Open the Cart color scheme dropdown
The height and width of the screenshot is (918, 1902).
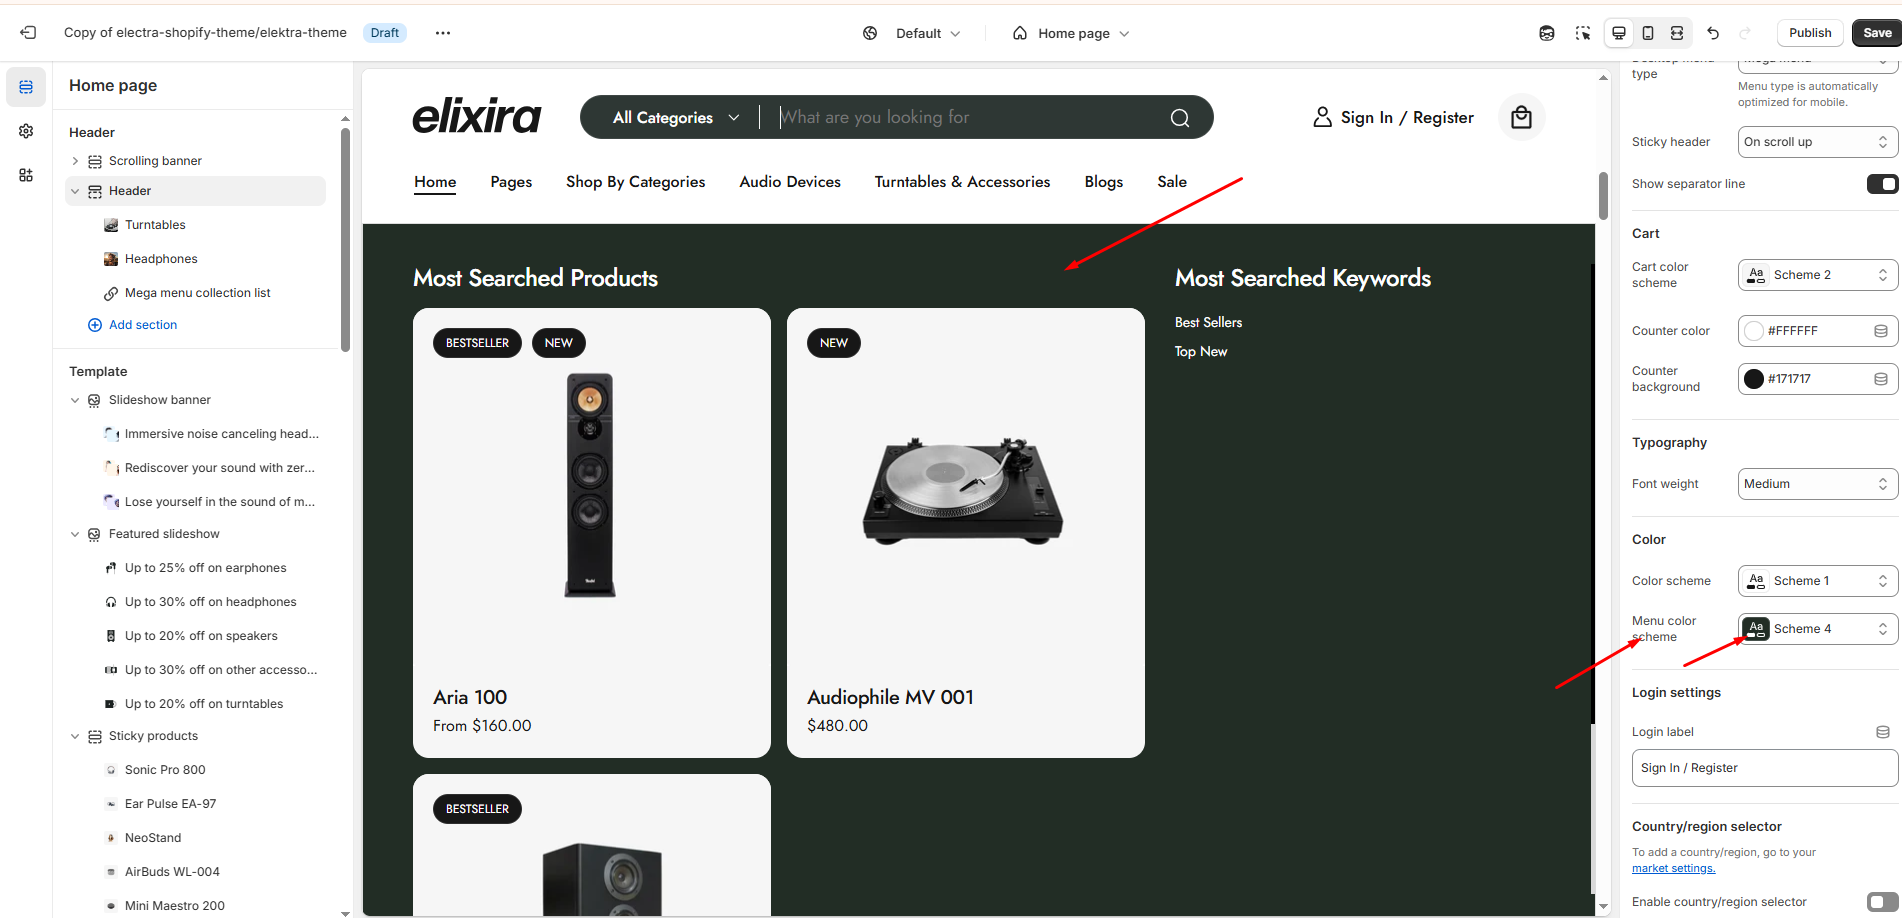coord(1817,275)
